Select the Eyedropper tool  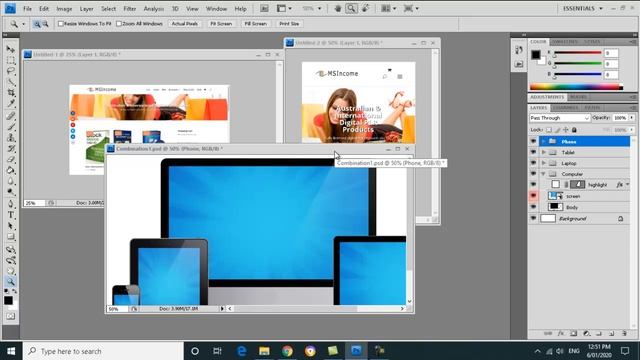11,104
